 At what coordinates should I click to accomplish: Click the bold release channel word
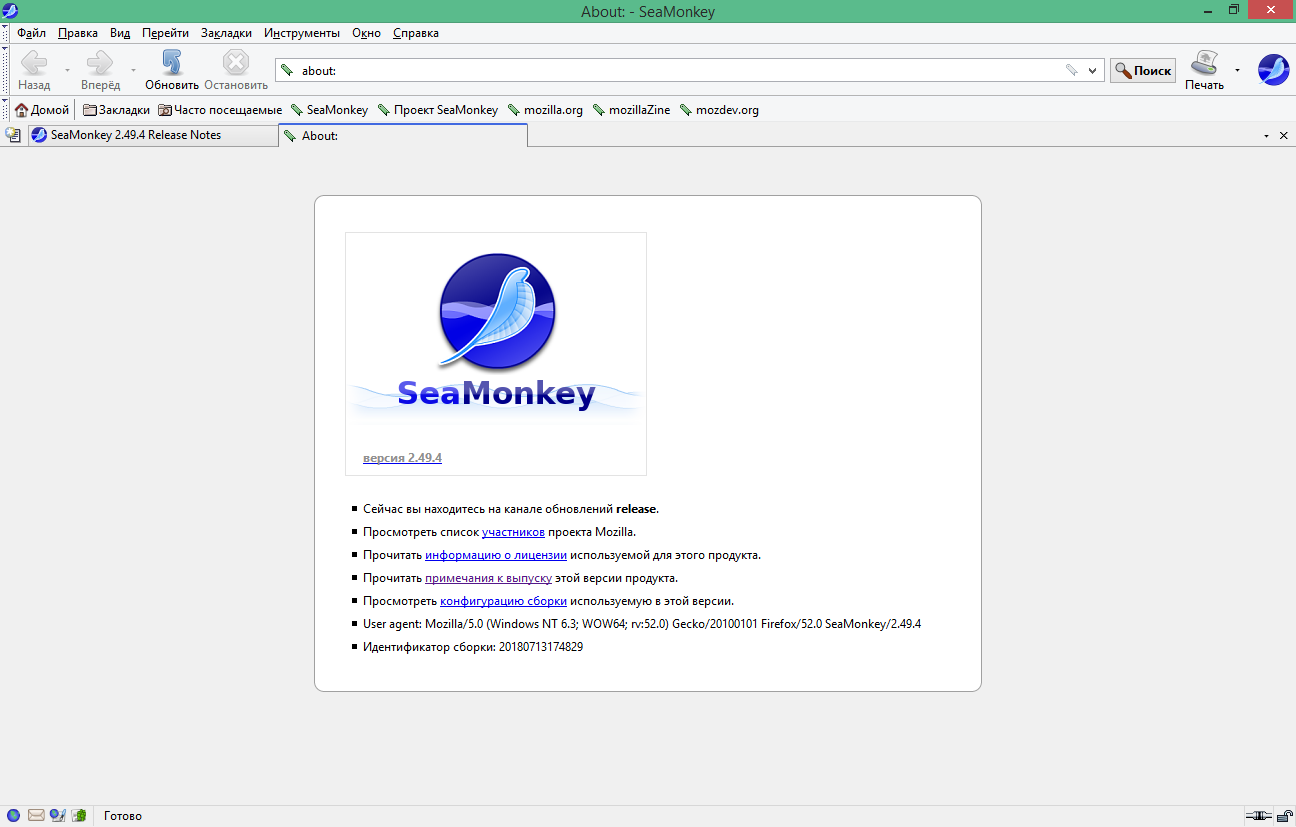[x=636, y=509]
